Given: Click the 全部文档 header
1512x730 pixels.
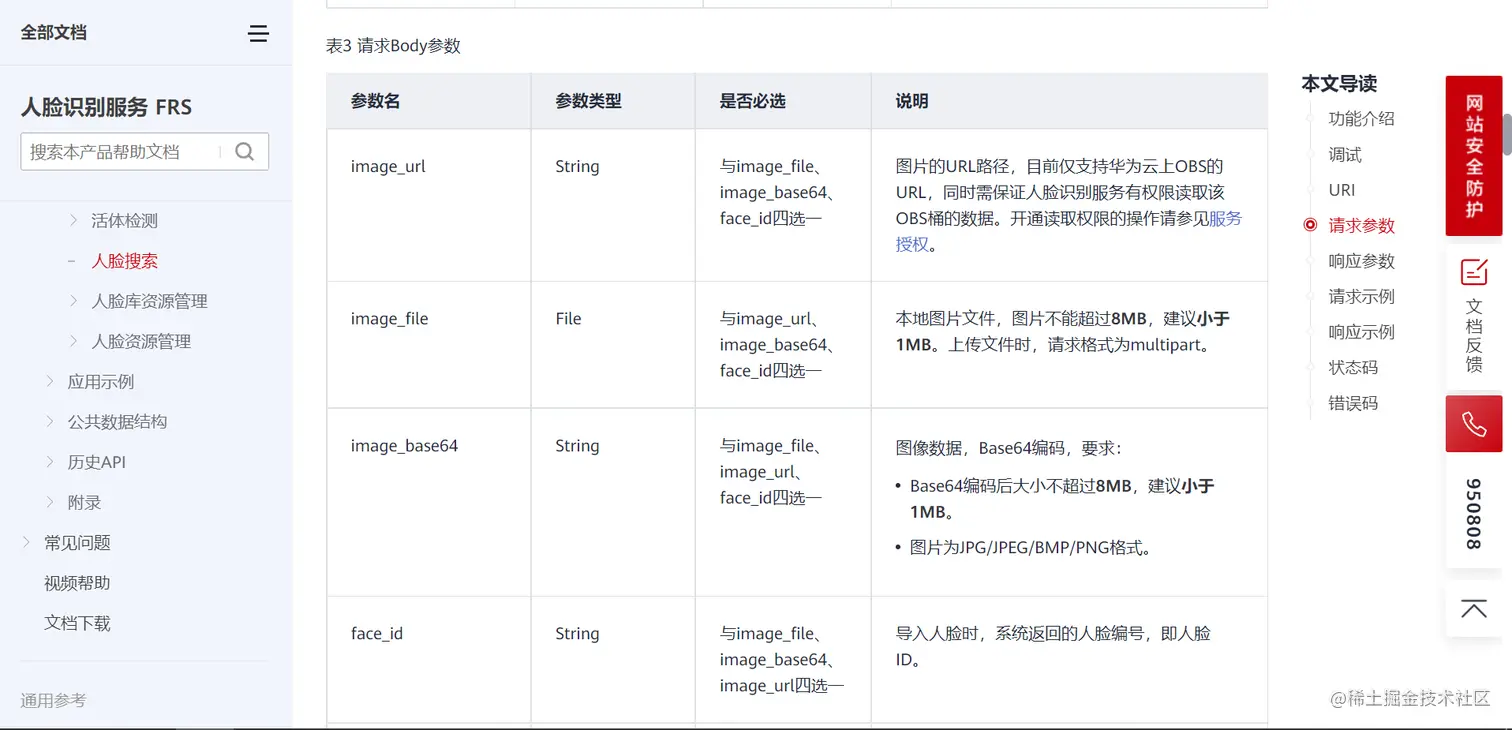Looking at the screenshot, I should coord(54,32).
